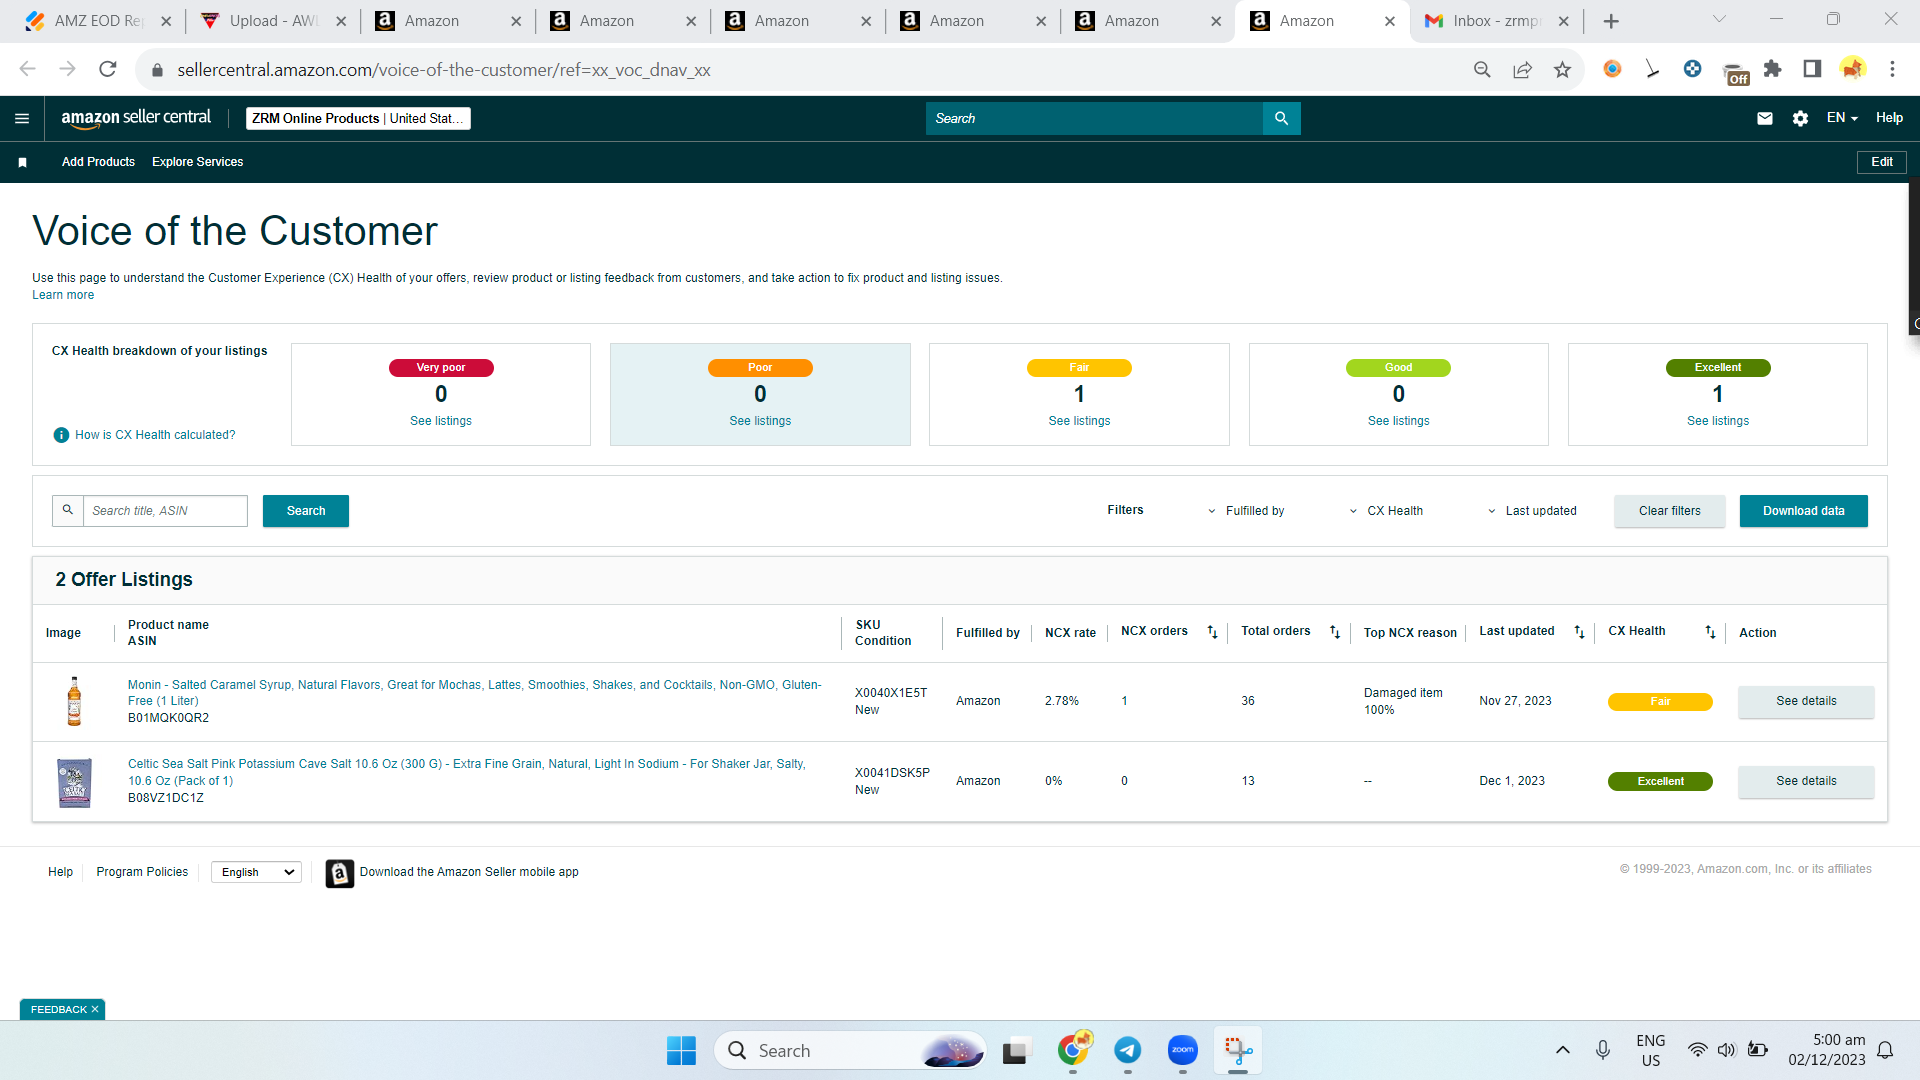The image size is (1920, 1080).
Task: Open Program Policies footer link
Action: (x=142, y=872)
